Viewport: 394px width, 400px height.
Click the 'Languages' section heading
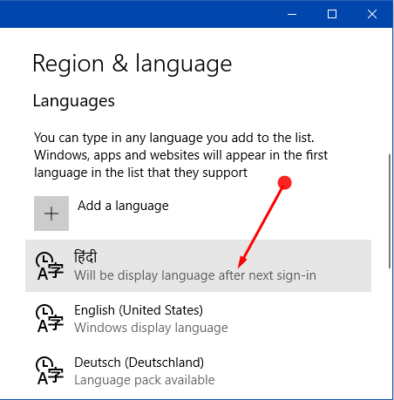[74, 101]
